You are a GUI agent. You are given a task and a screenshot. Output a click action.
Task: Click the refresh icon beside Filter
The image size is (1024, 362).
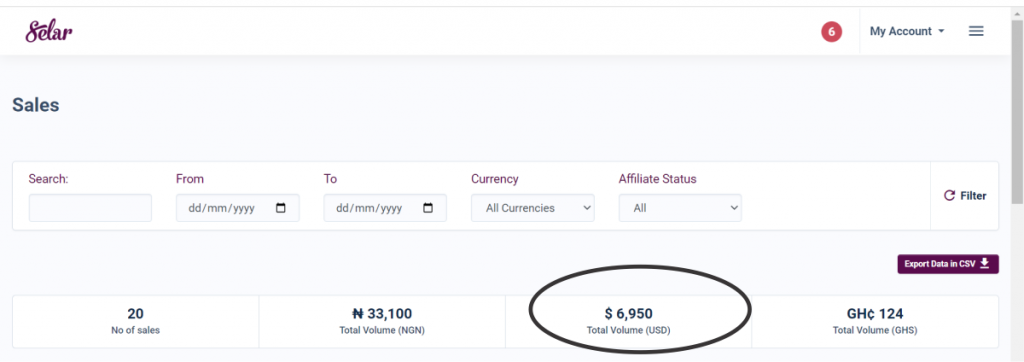(x=950, y=195)
